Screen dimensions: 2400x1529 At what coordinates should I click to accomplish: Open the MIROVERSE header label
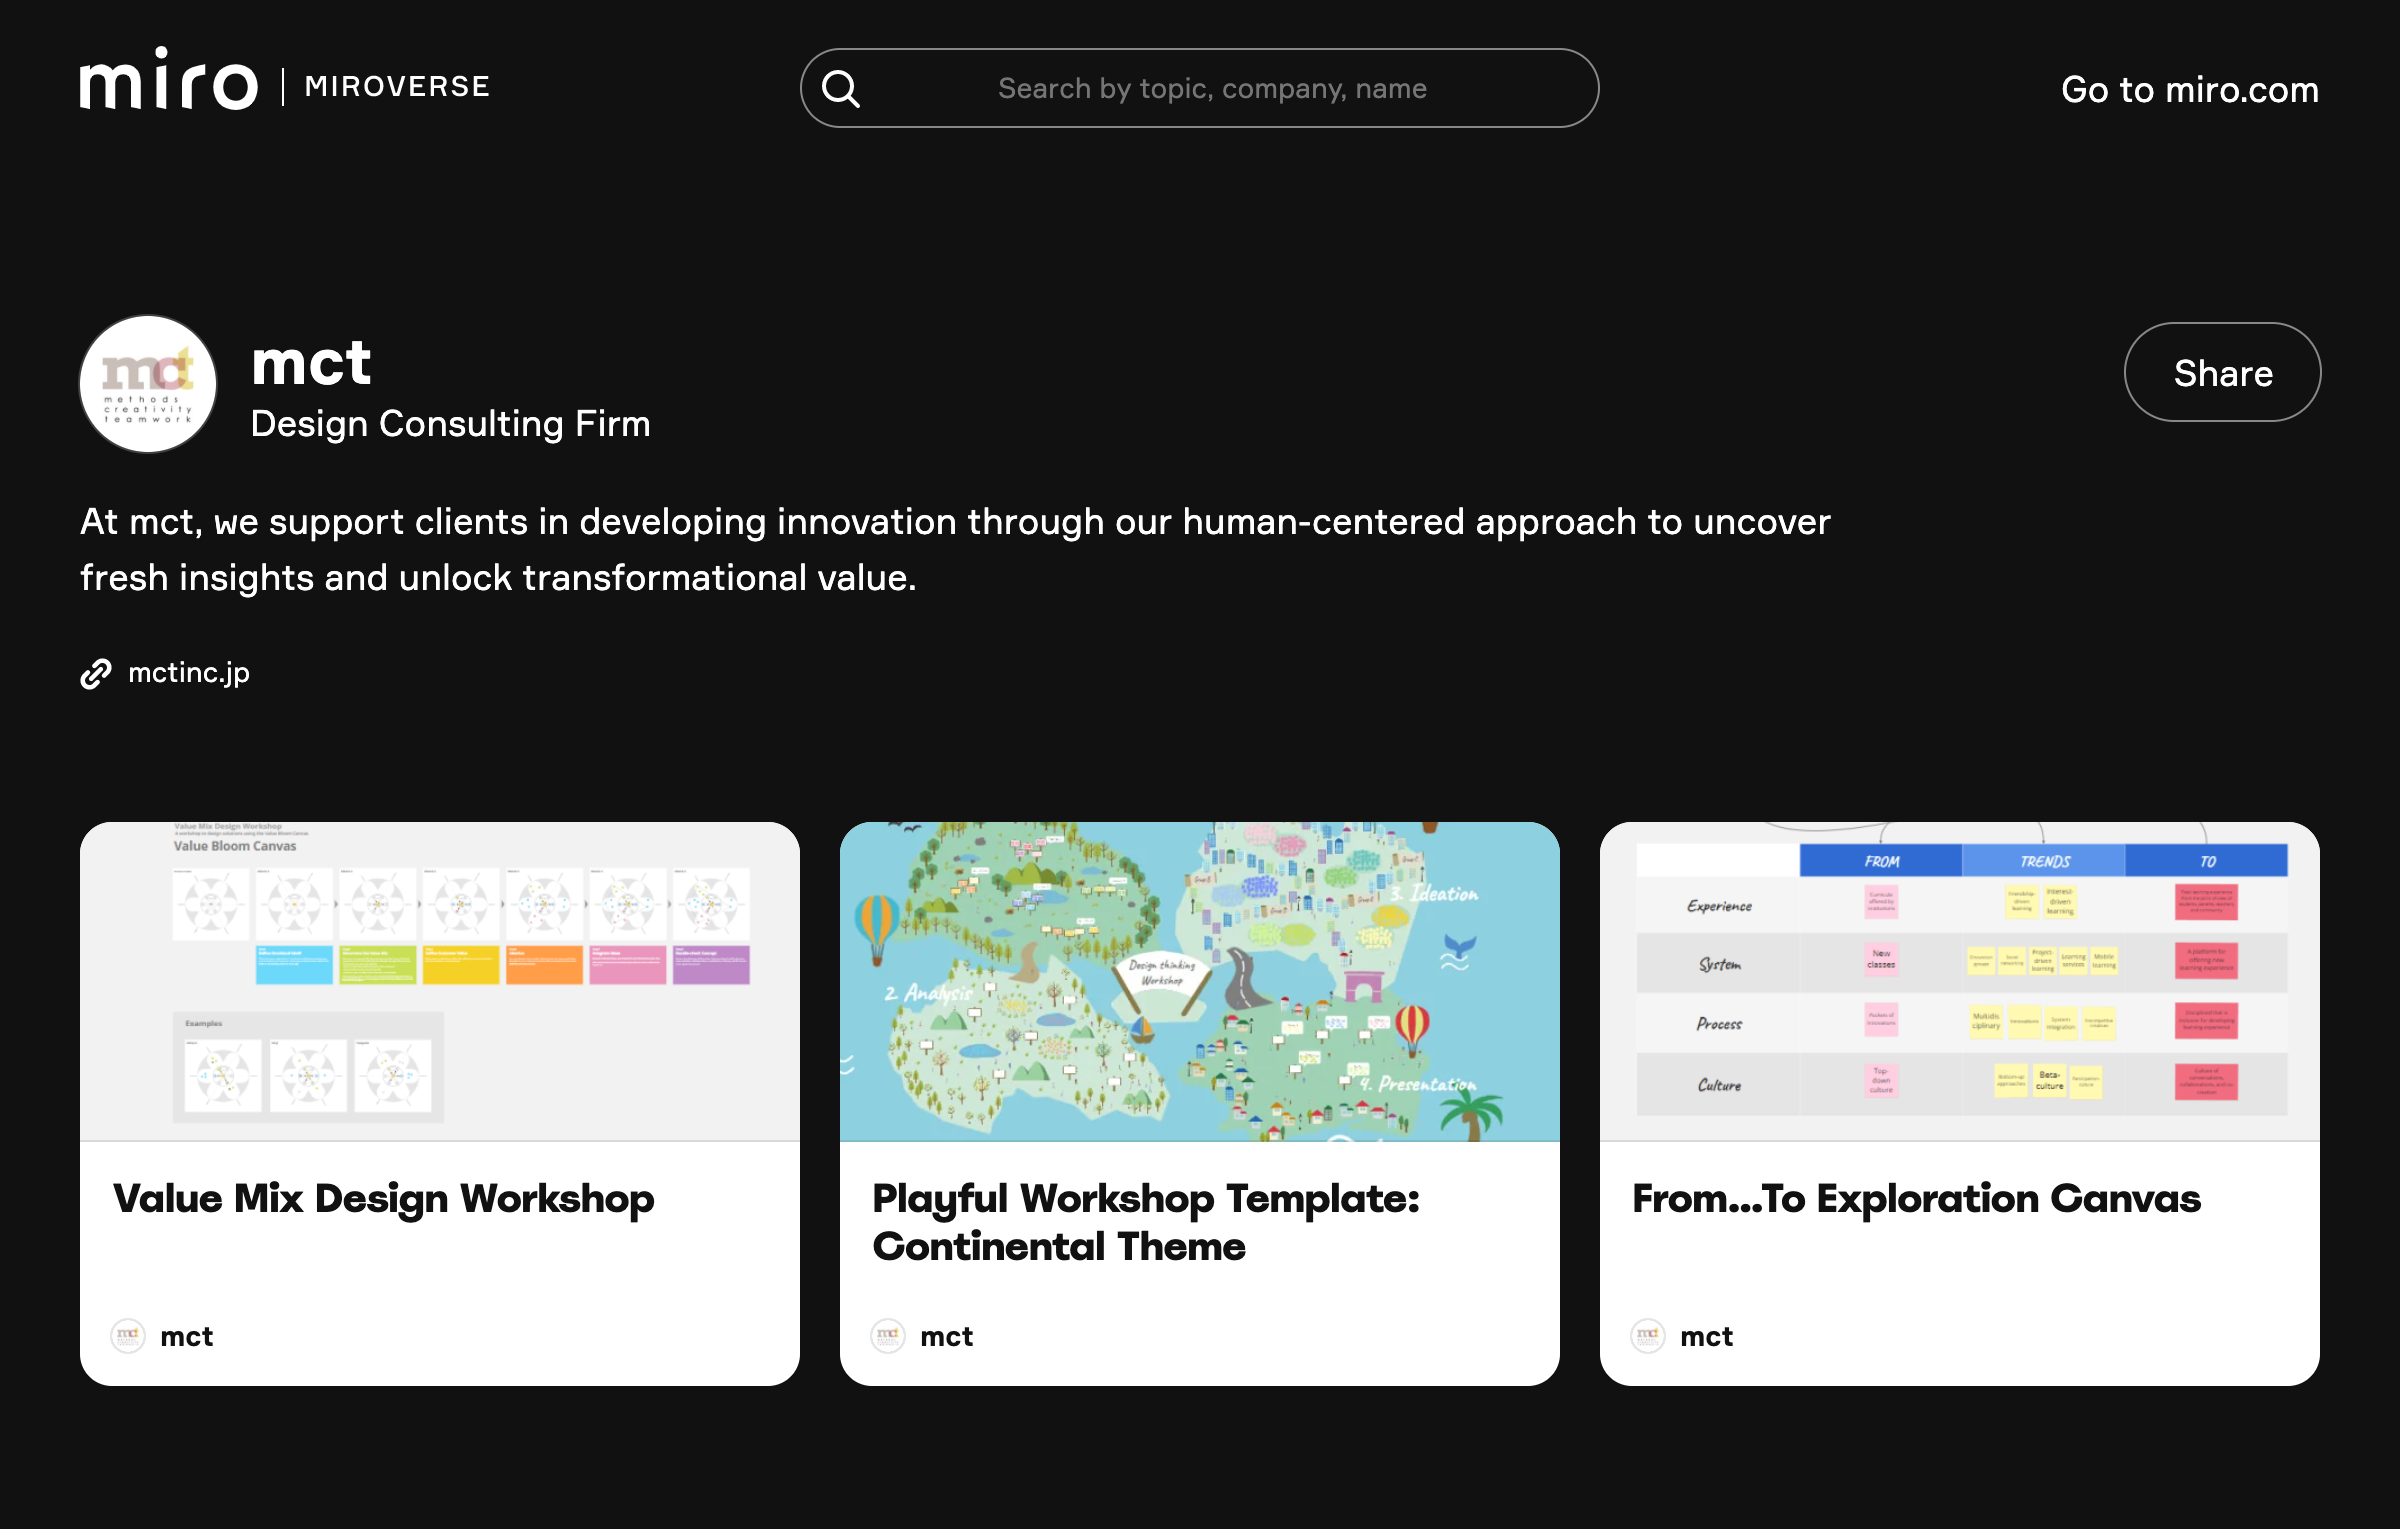(397, 87)
